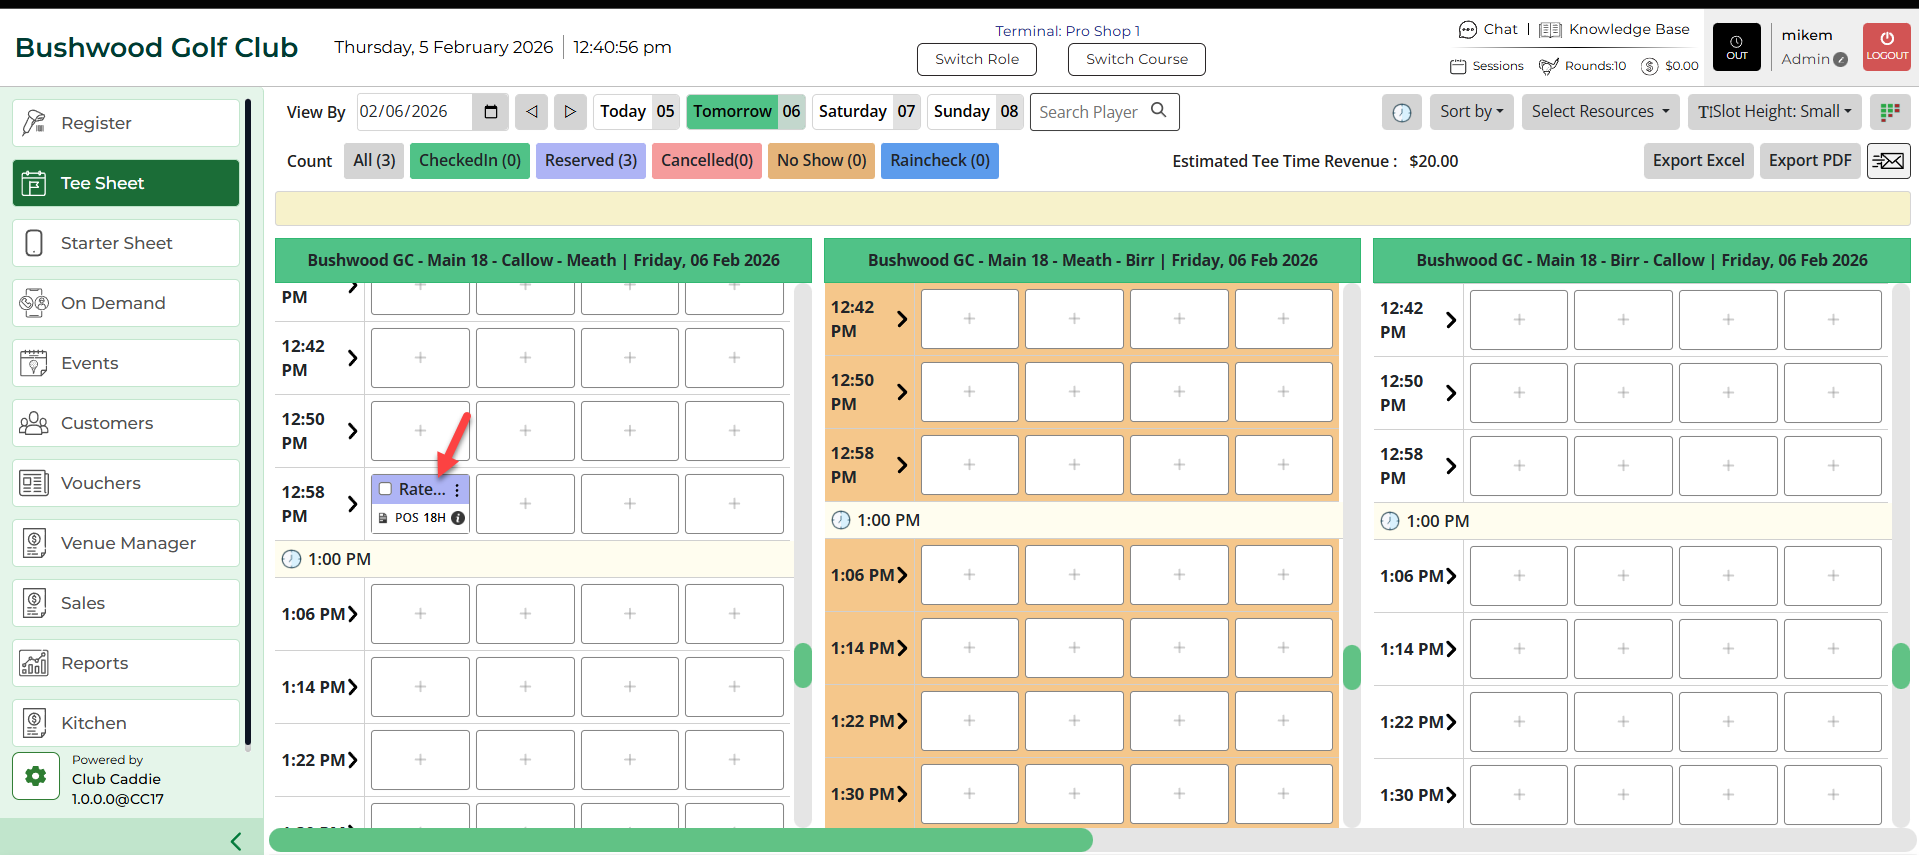Open the settings gear icon
The width and height of the screenshot is (1919, 855).
coord(36,777)
